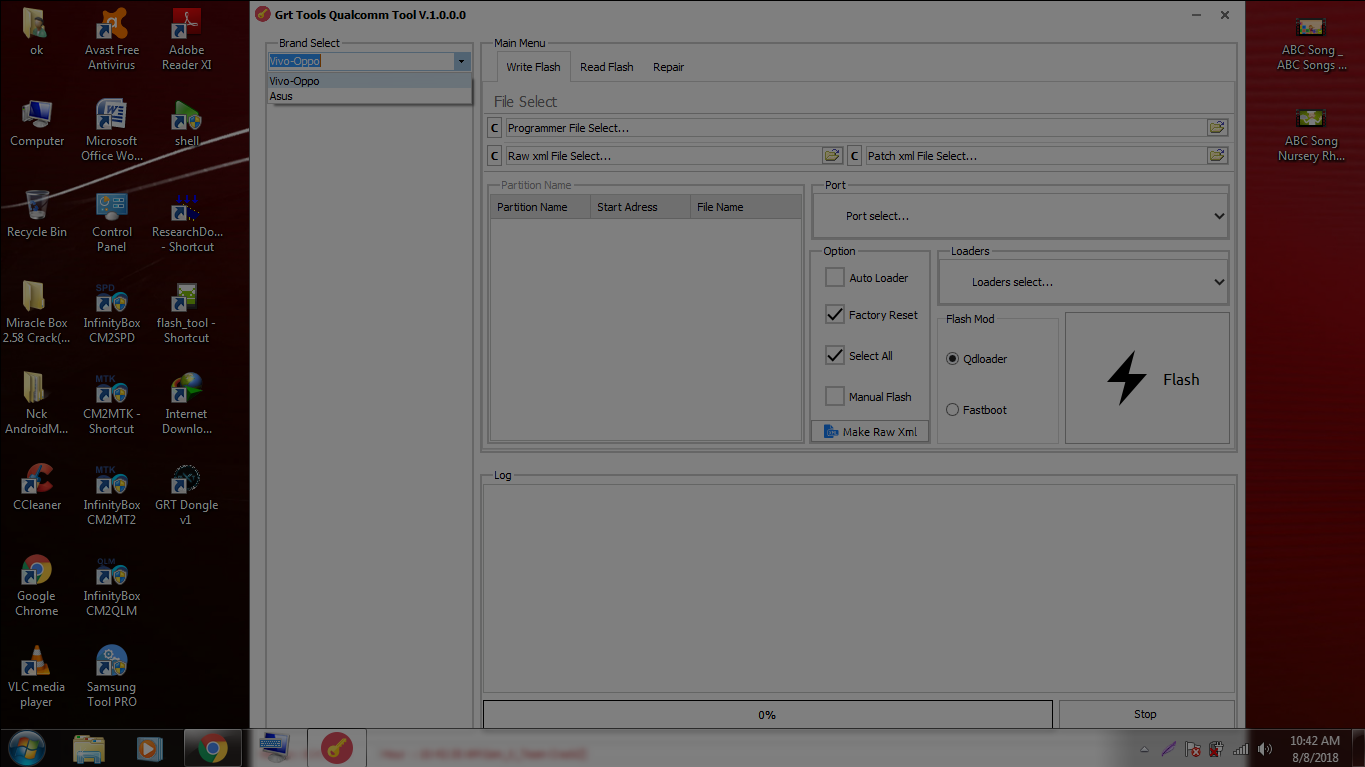Viewport: 1365px width, 767px height.
Task: Uncheck Factory Reset option
Action: pyautogui.click(x=835, y=314)
